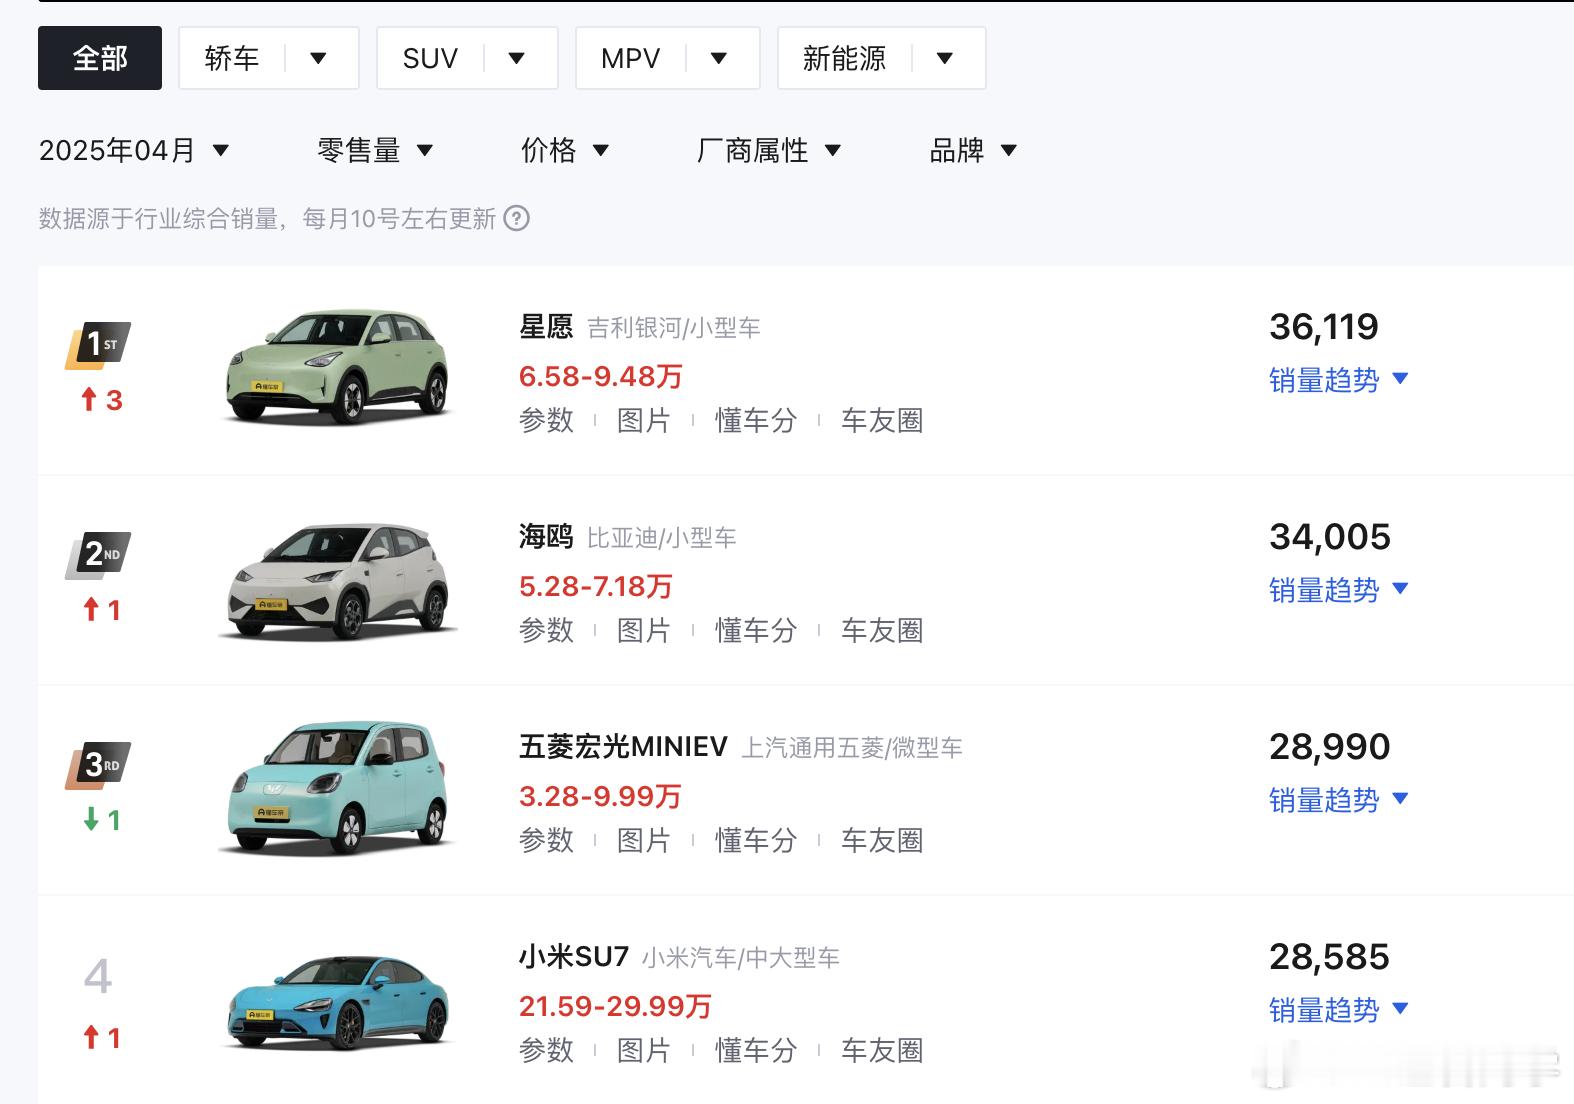Image resolution: width=1574 pixels, height=1104 pixels.
Task: Click the 1st place rank badge
Action: 99,345
